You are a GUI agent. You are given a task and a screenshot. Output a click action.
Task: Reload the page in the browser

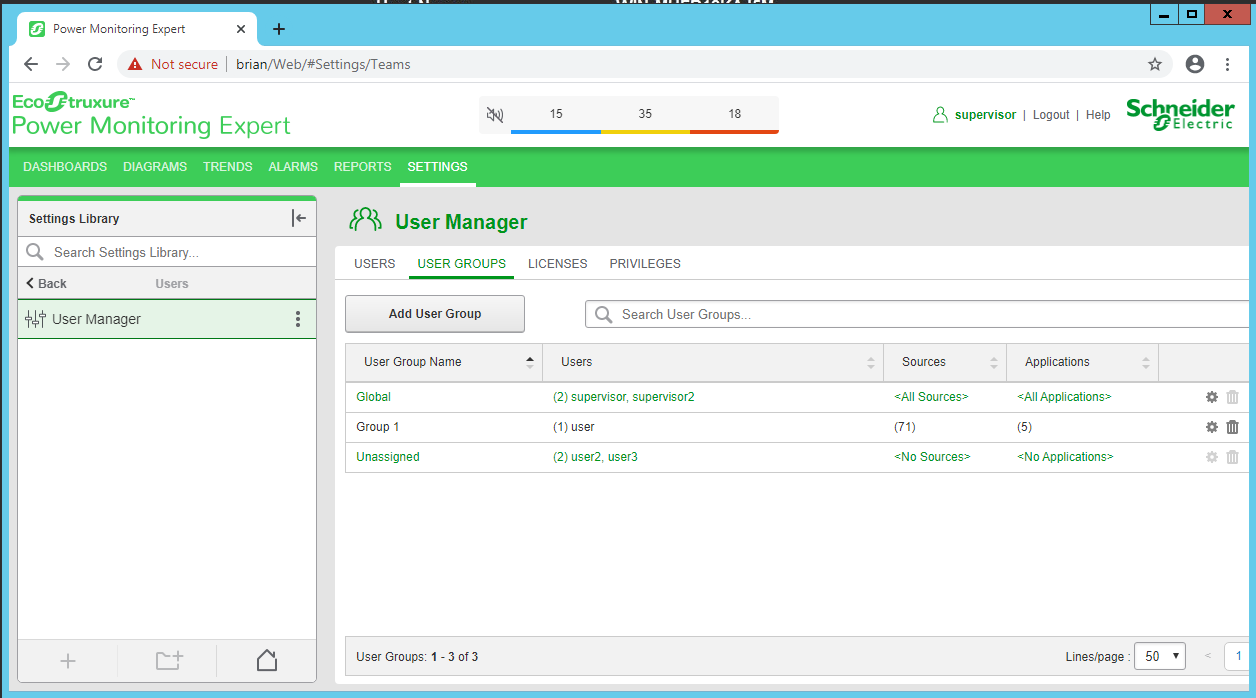point(95,64)
